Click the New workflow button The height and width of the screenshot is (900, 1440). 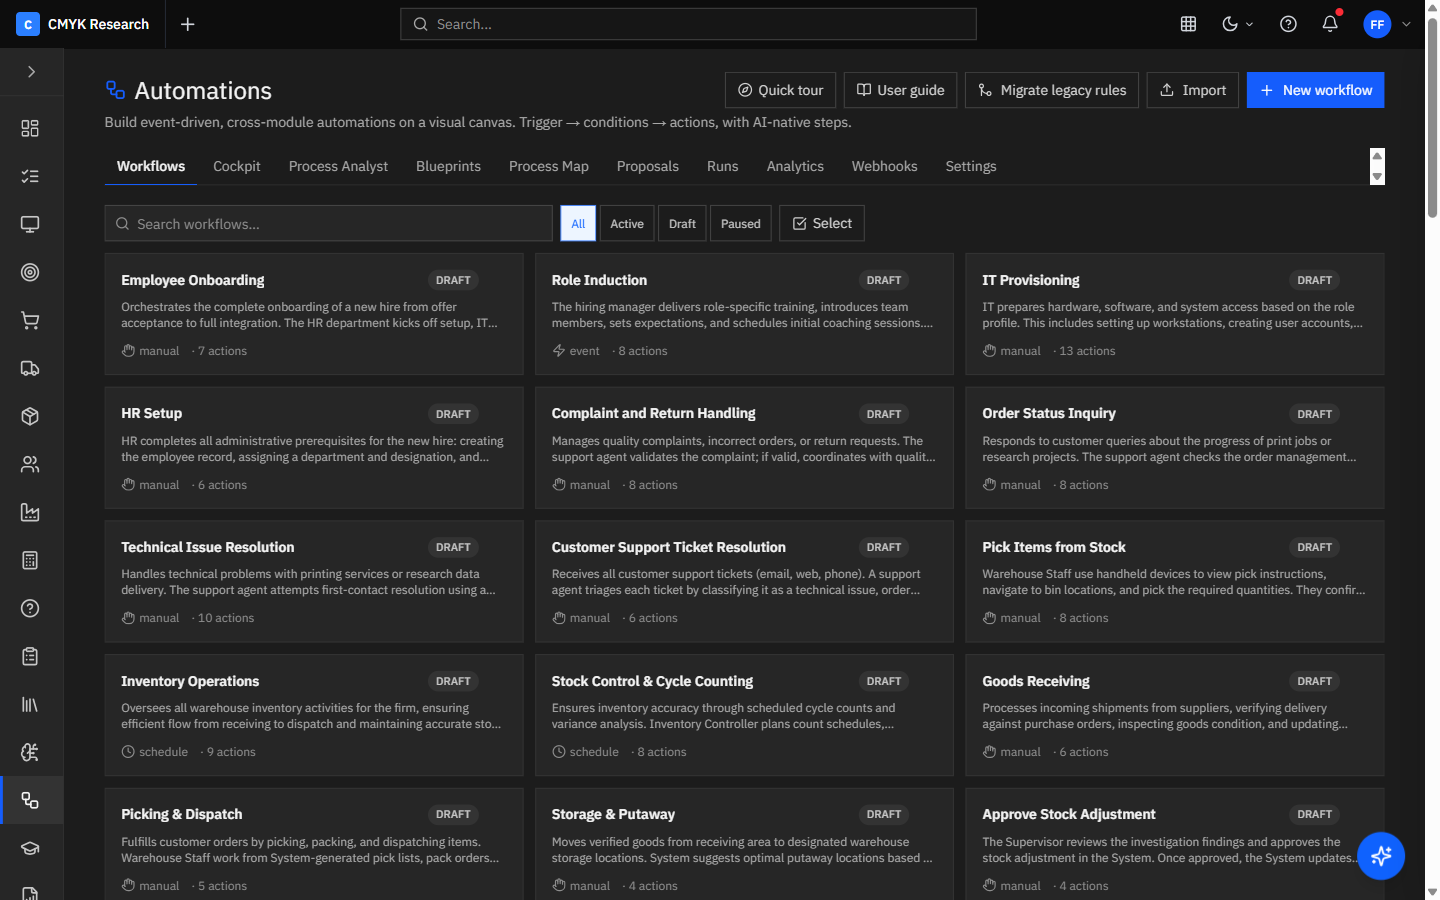1315,90
